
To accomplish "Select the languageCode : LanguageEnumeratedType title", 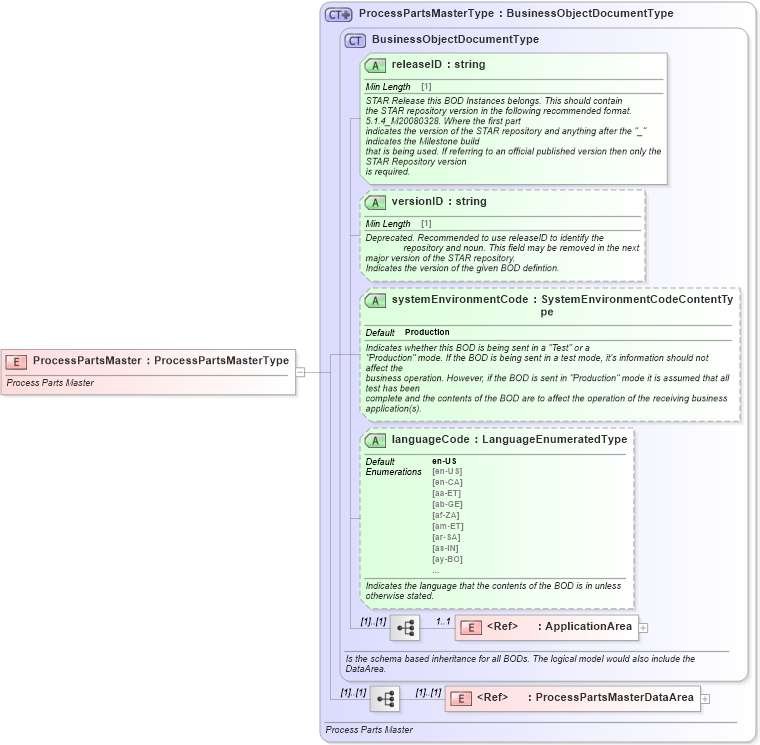I will [x=509, y=439].
